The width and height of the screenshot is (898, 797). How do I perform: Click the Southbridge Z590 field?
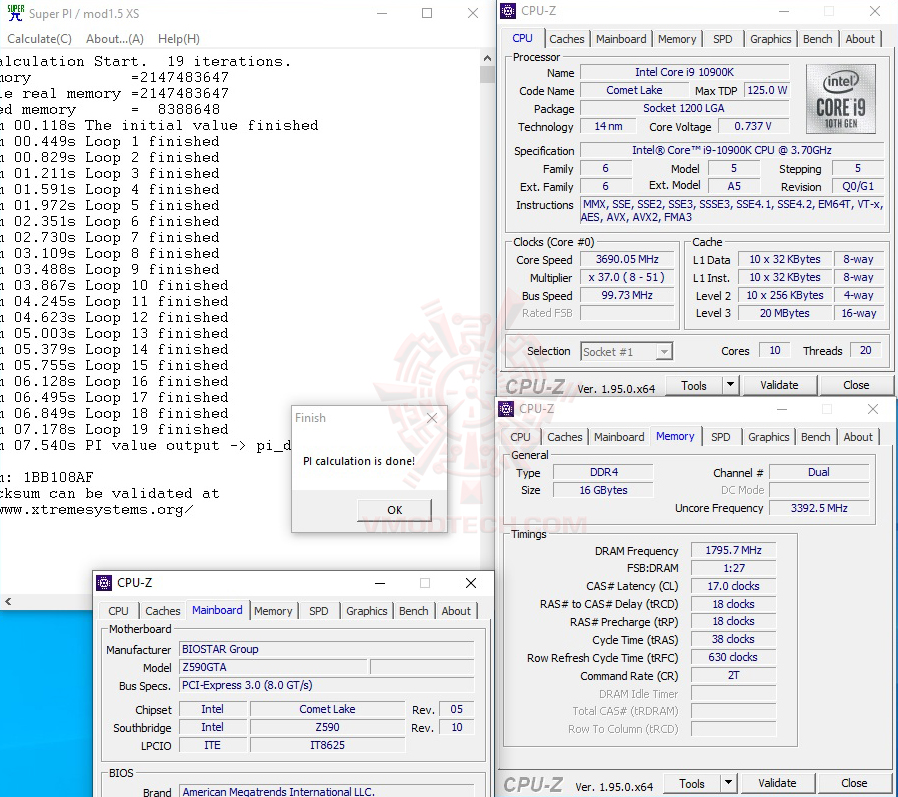click(x=327, y=727)
